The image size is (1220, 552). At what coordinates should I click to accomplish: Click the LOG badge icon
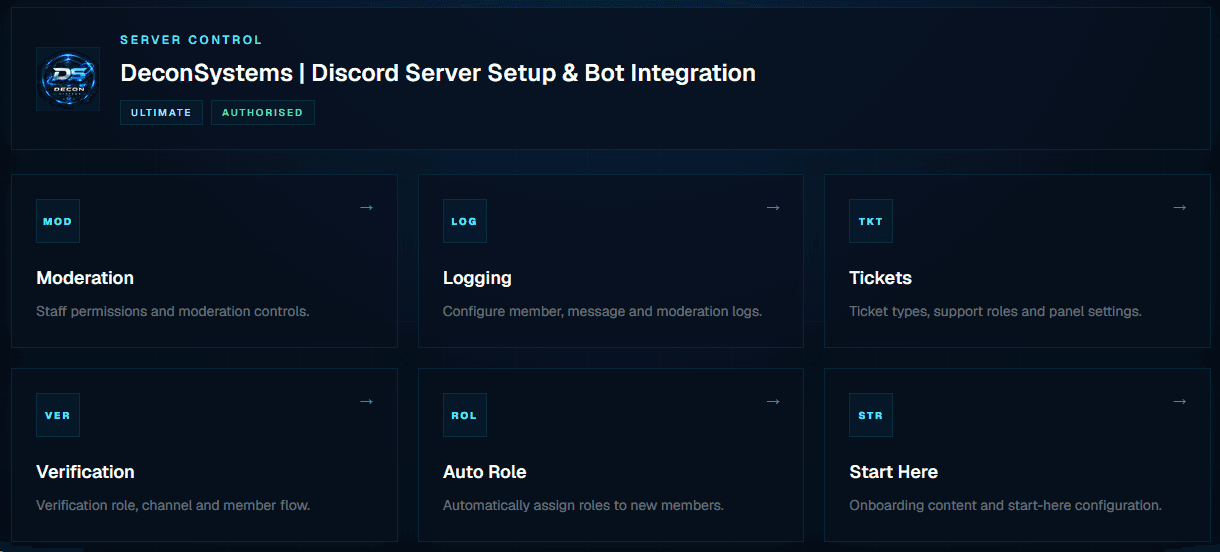465,221
